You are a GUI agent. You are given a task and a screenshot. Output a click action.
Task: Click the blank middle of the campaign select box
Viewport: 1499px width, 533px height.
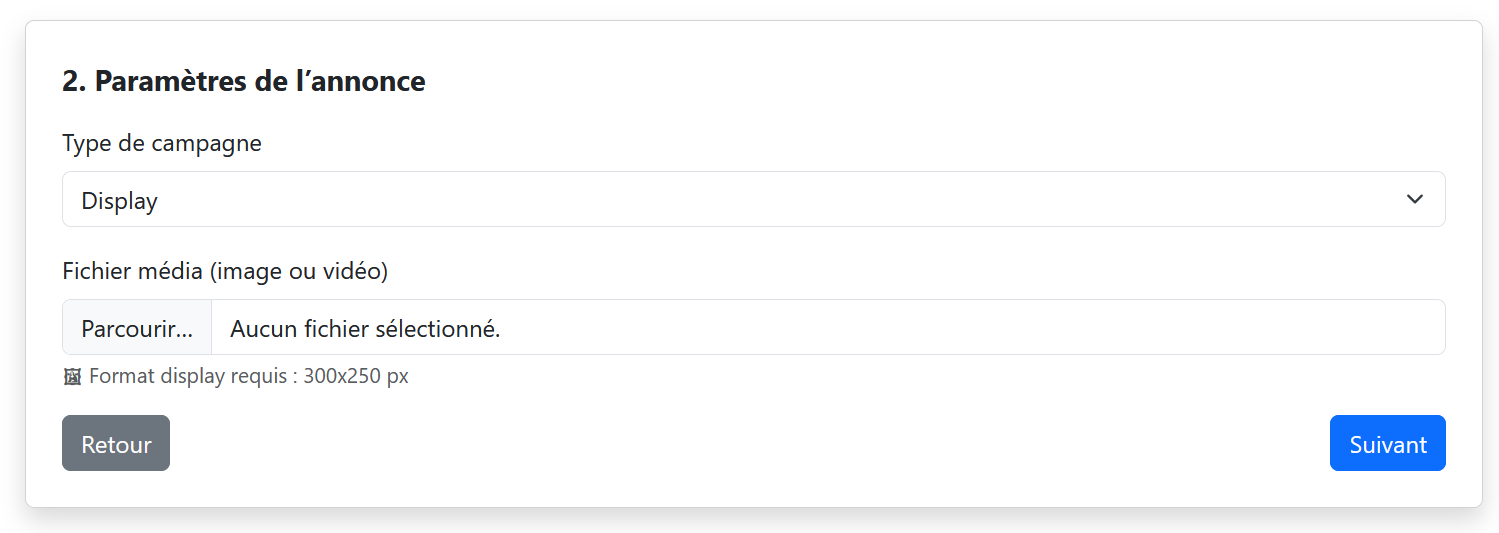click(750, 199)
